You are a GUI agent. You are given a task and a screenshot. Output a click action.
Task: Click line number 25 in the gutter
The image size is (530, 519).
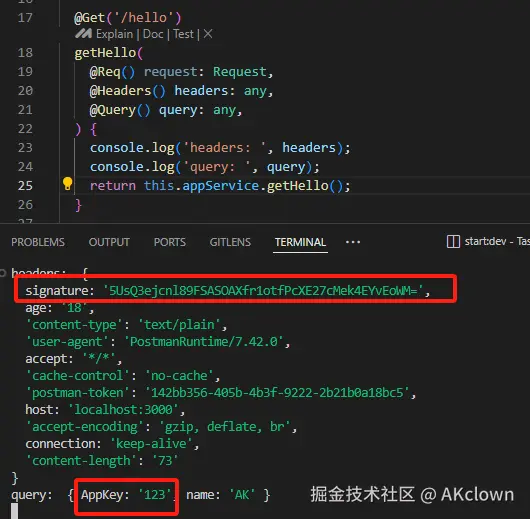click(x=25, y=186)
